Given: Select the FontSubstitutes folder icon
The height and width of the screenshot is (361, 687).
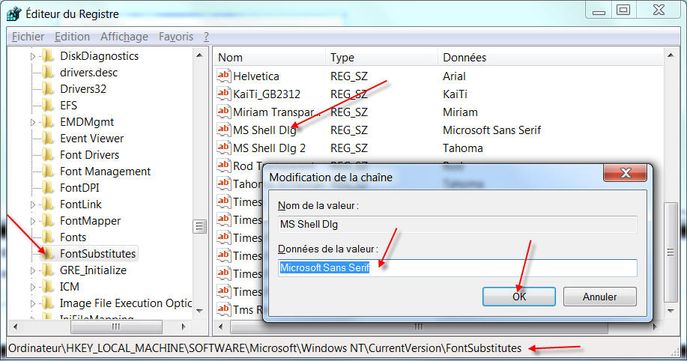Looking at the screenshot, I should point(48,254).
